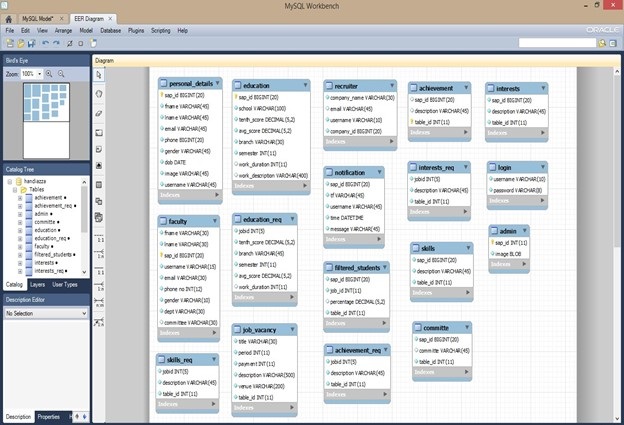Viewport: 624px width, 425px height.
Task: Select the place new table tool
Action: click(x=99, y=185)
